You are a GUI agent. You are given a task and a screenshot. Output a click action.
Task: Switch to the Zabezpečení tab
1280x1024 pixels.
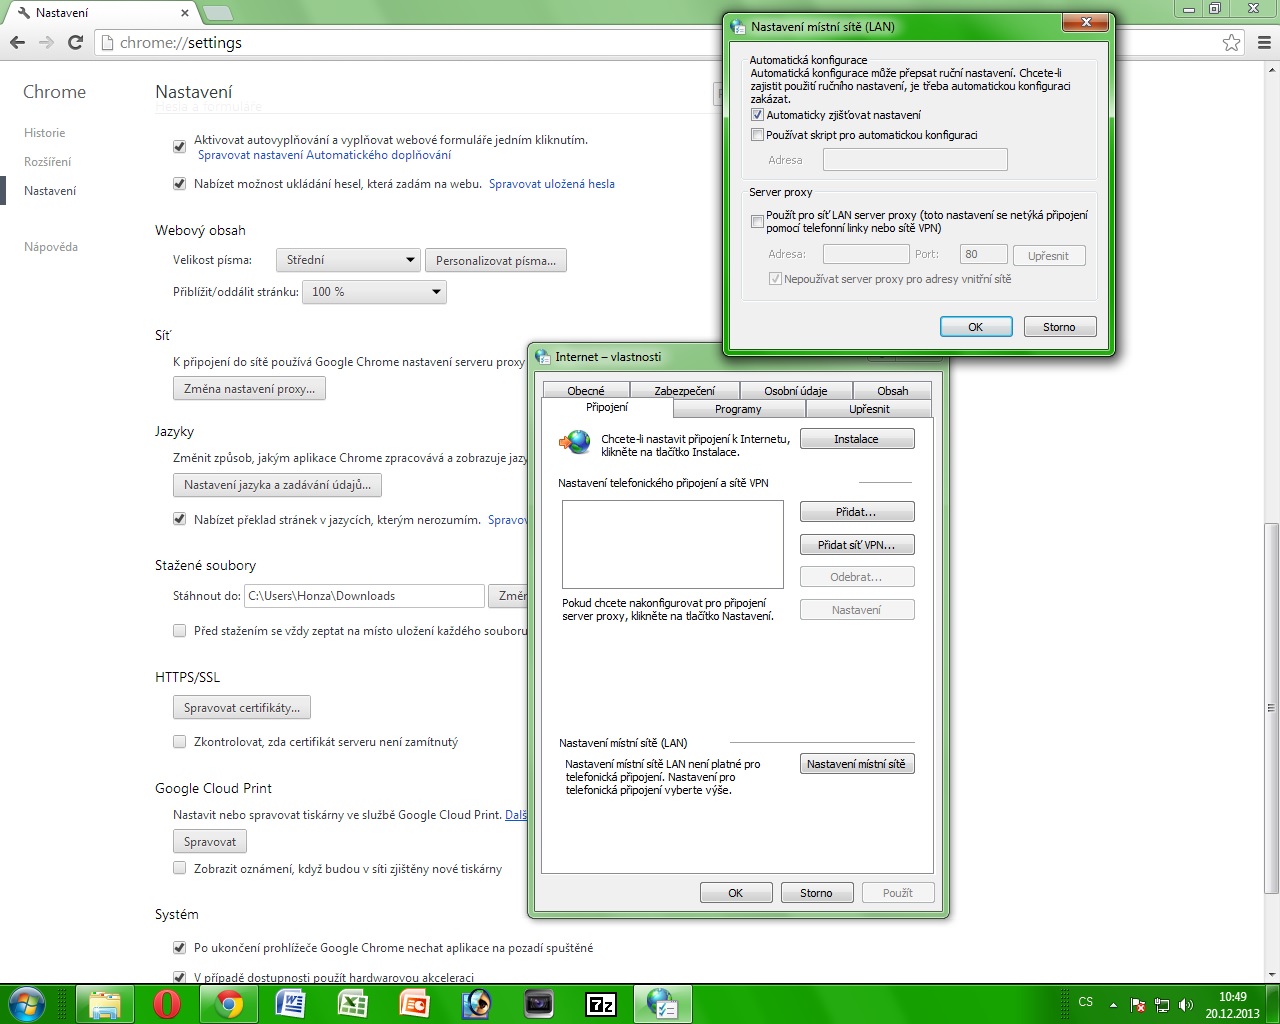685,391
